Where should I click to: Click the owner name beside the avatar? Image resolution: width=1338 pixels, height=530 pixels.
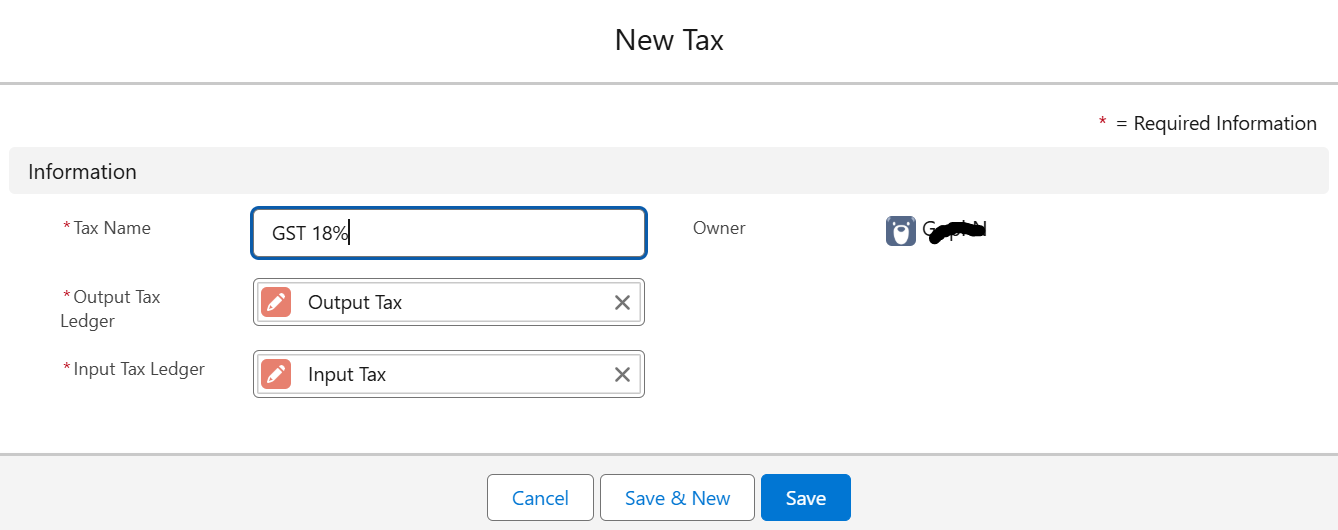(955, 231)
